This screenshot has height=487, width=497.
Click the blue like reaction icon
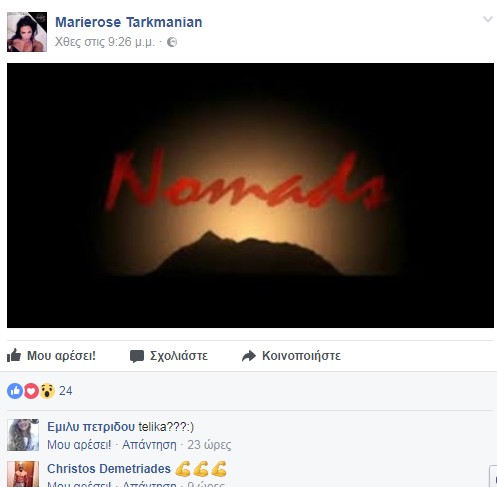[15, 391]
